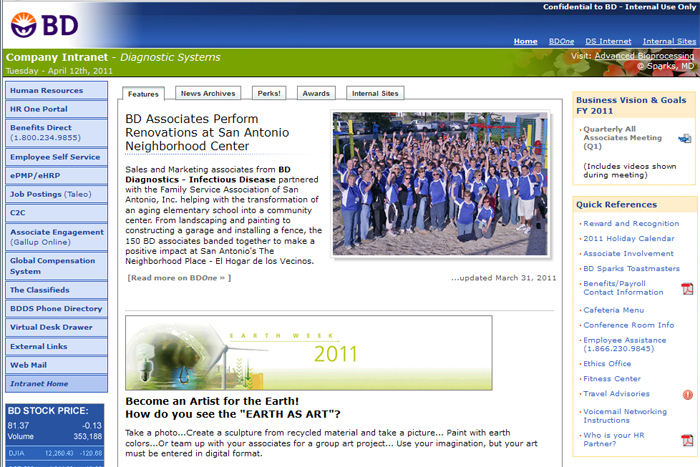Open the Internal Sites tab

375,93
